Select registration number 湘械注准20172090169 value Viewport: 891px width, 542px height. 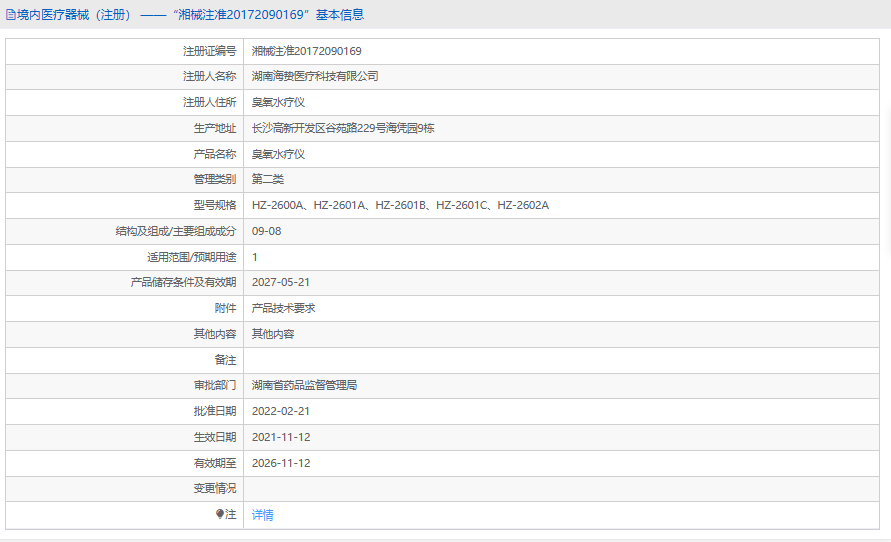pyautogui.click(x=306, y=51)
